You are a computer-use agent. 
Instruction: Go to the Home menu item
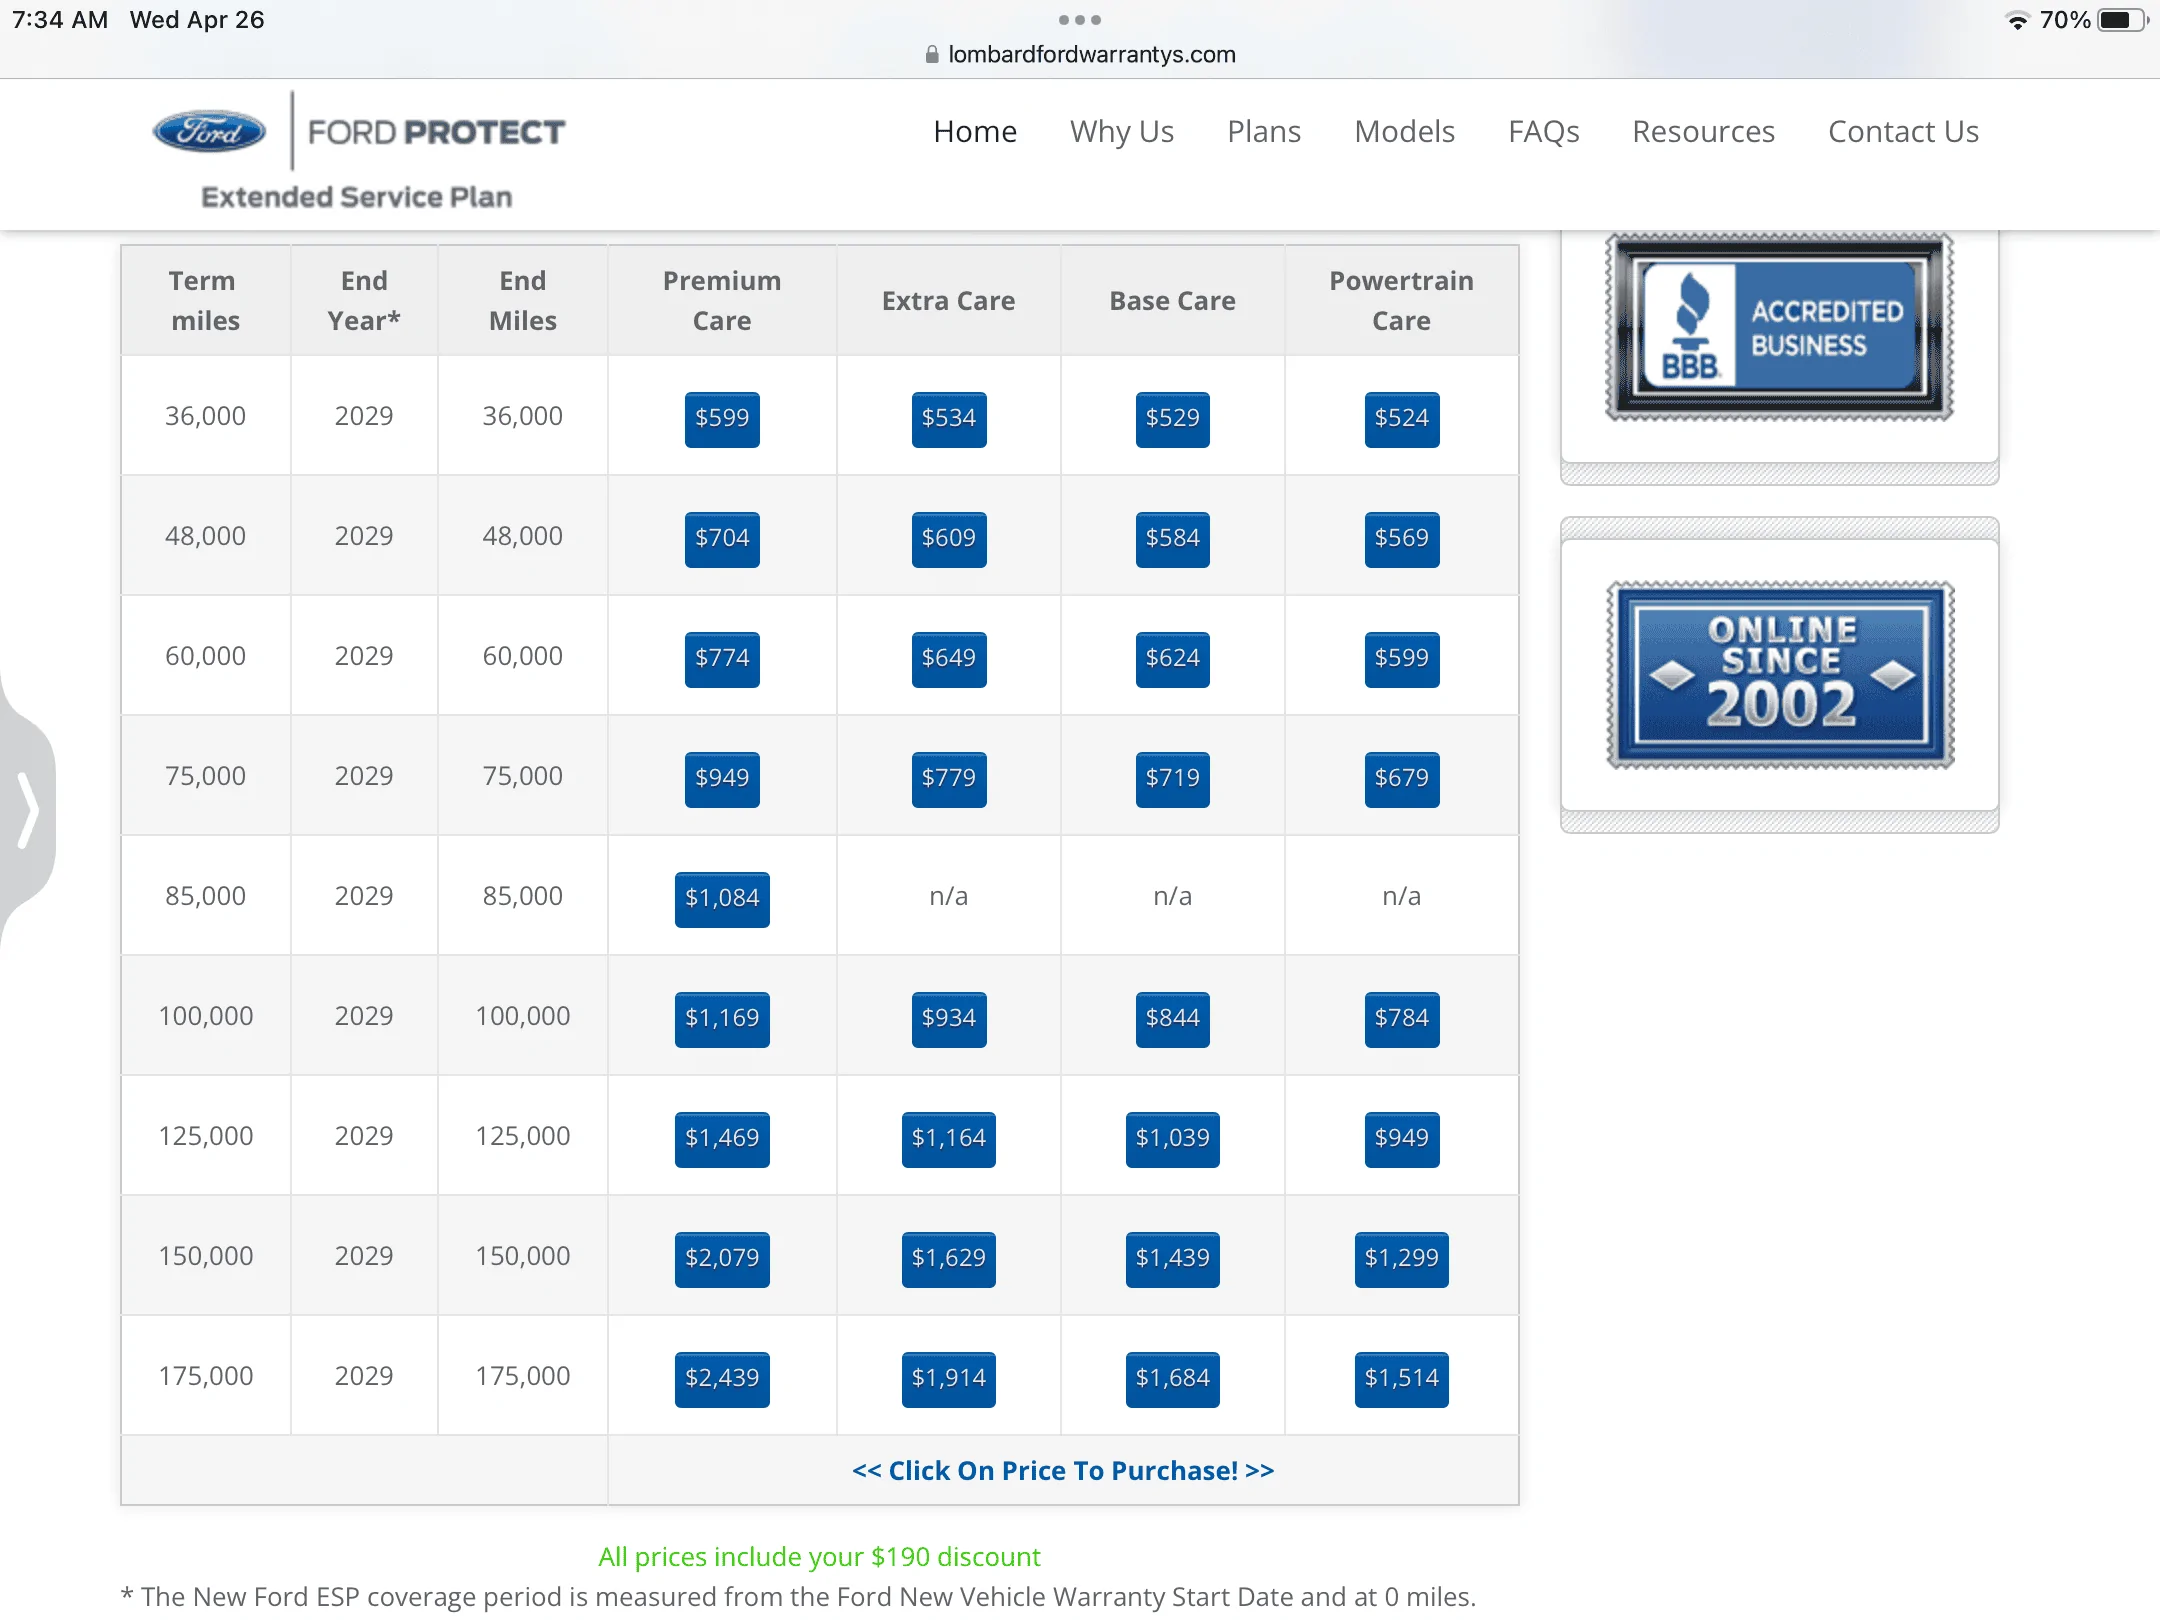(975, 131)
